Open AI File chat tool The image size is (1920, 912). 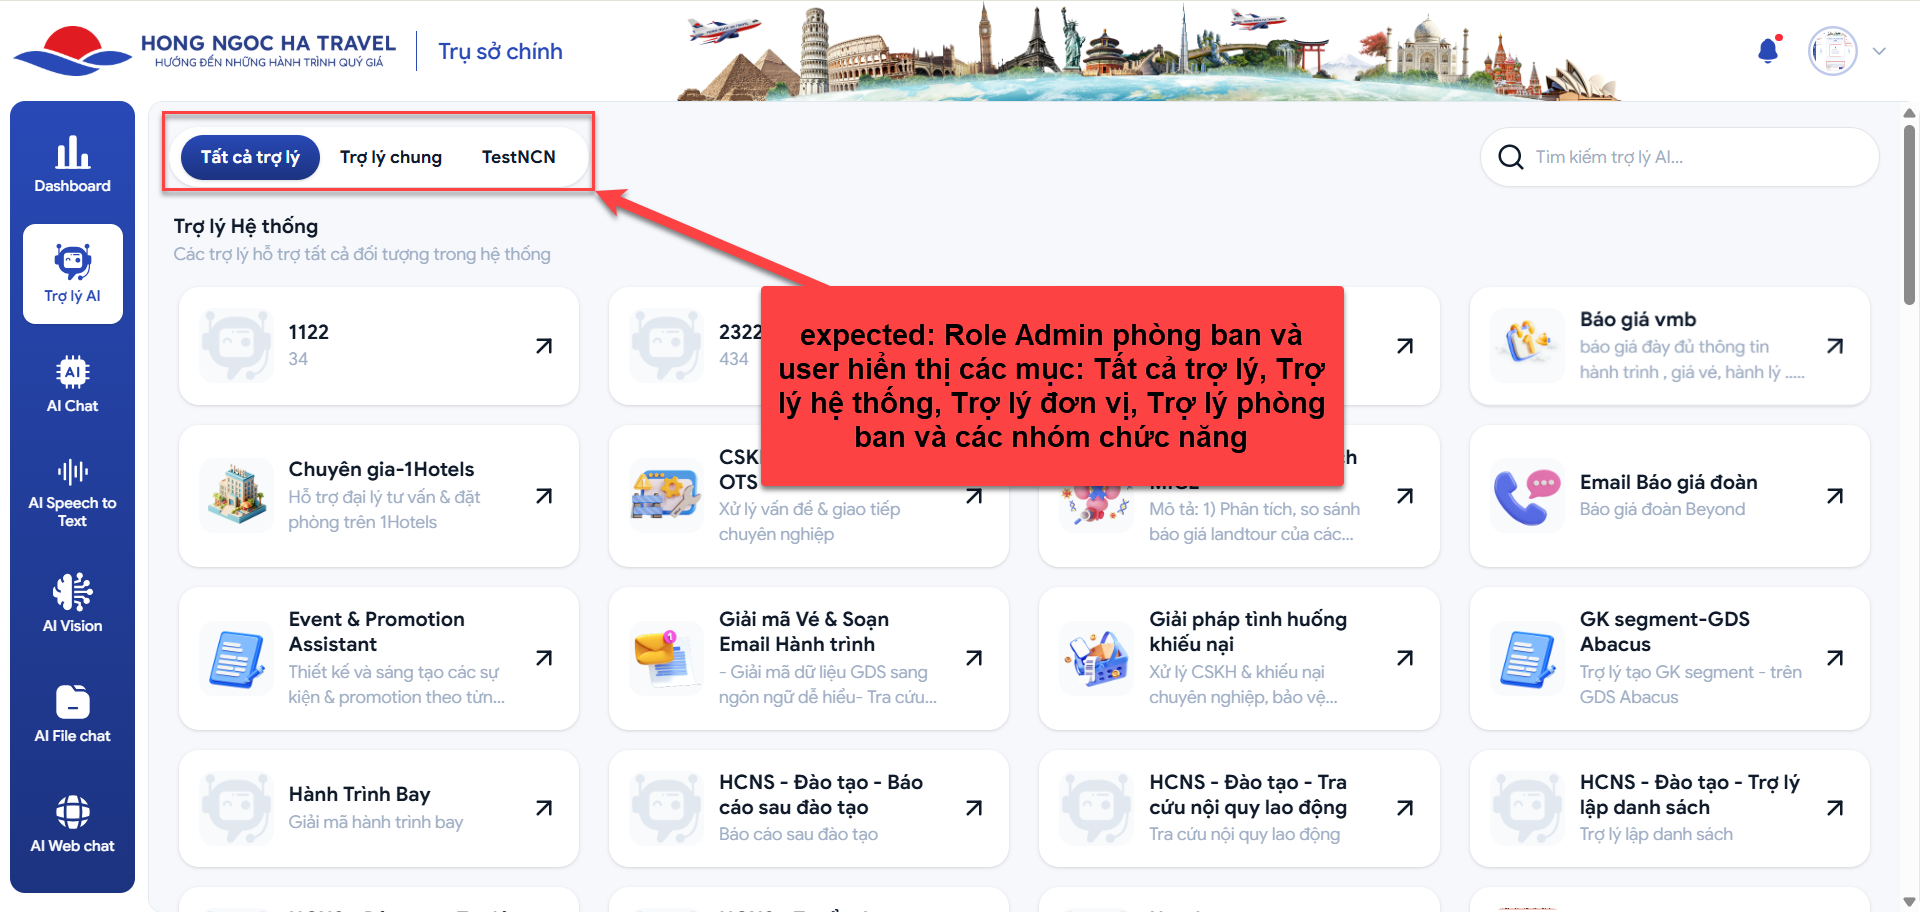click(72, 714)
